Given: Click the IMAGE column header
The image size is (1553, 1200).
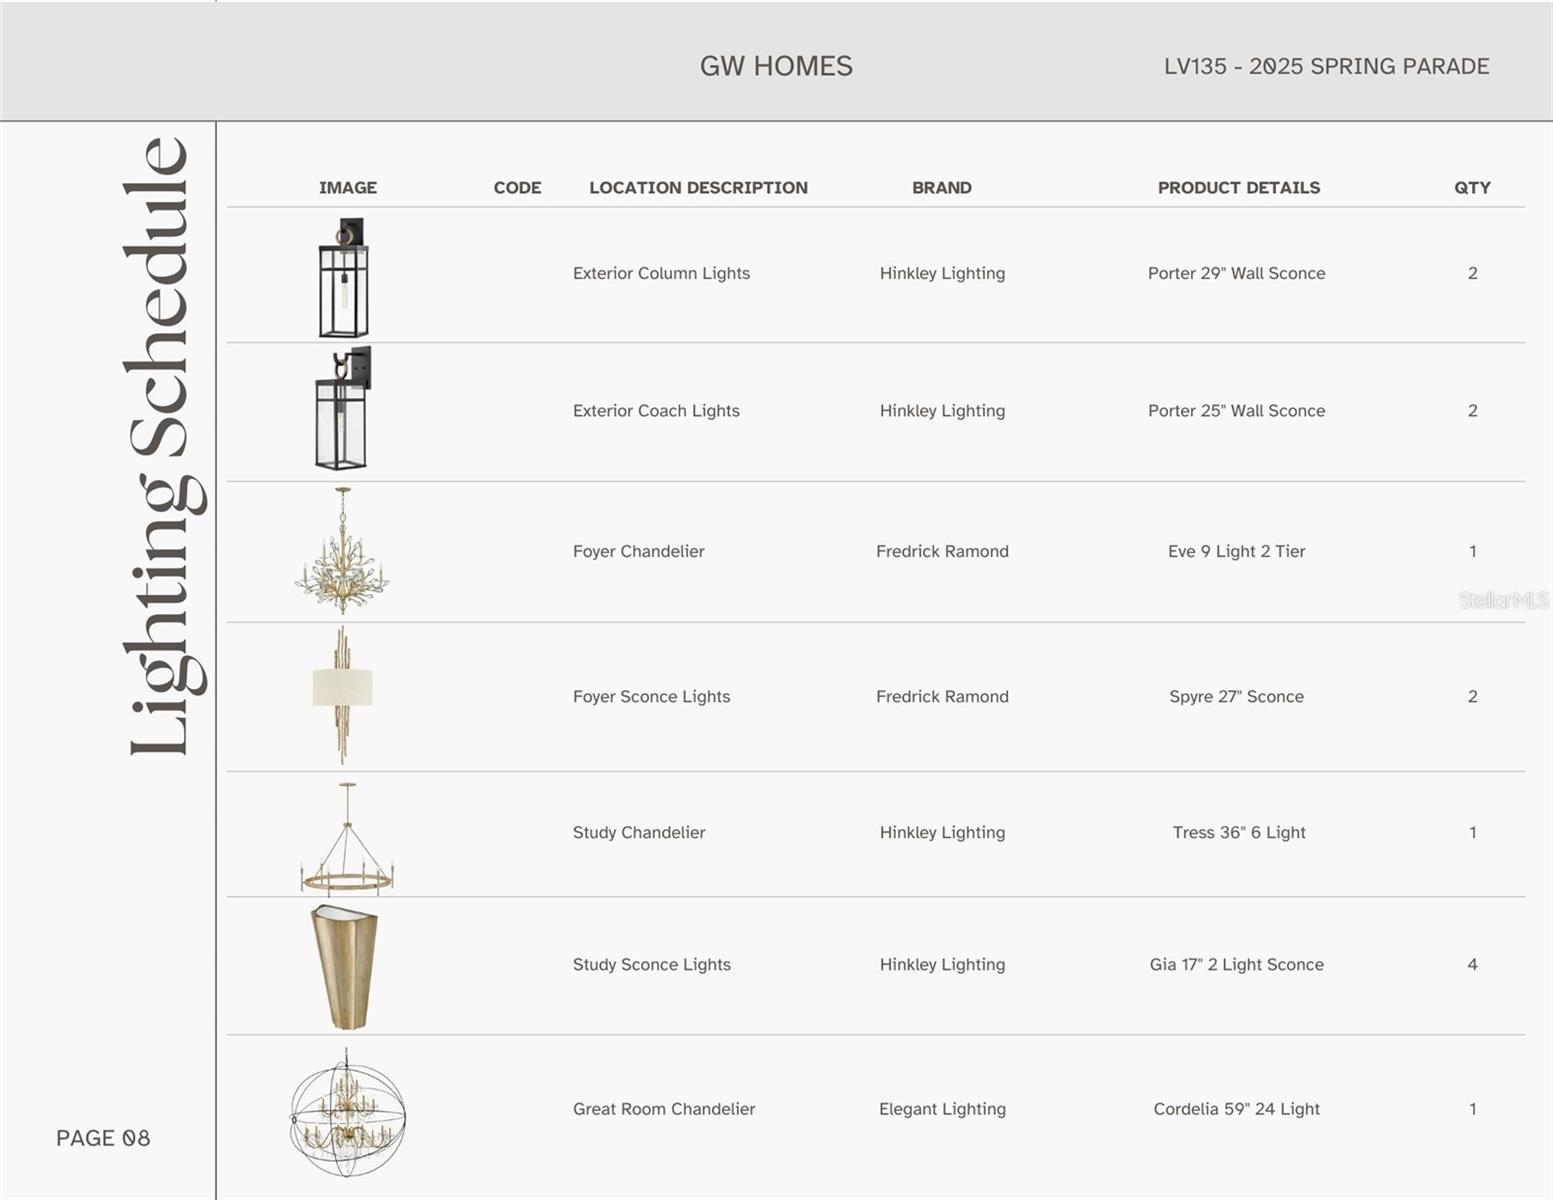Looking at the screenshot, I should [x=348, y=187].
